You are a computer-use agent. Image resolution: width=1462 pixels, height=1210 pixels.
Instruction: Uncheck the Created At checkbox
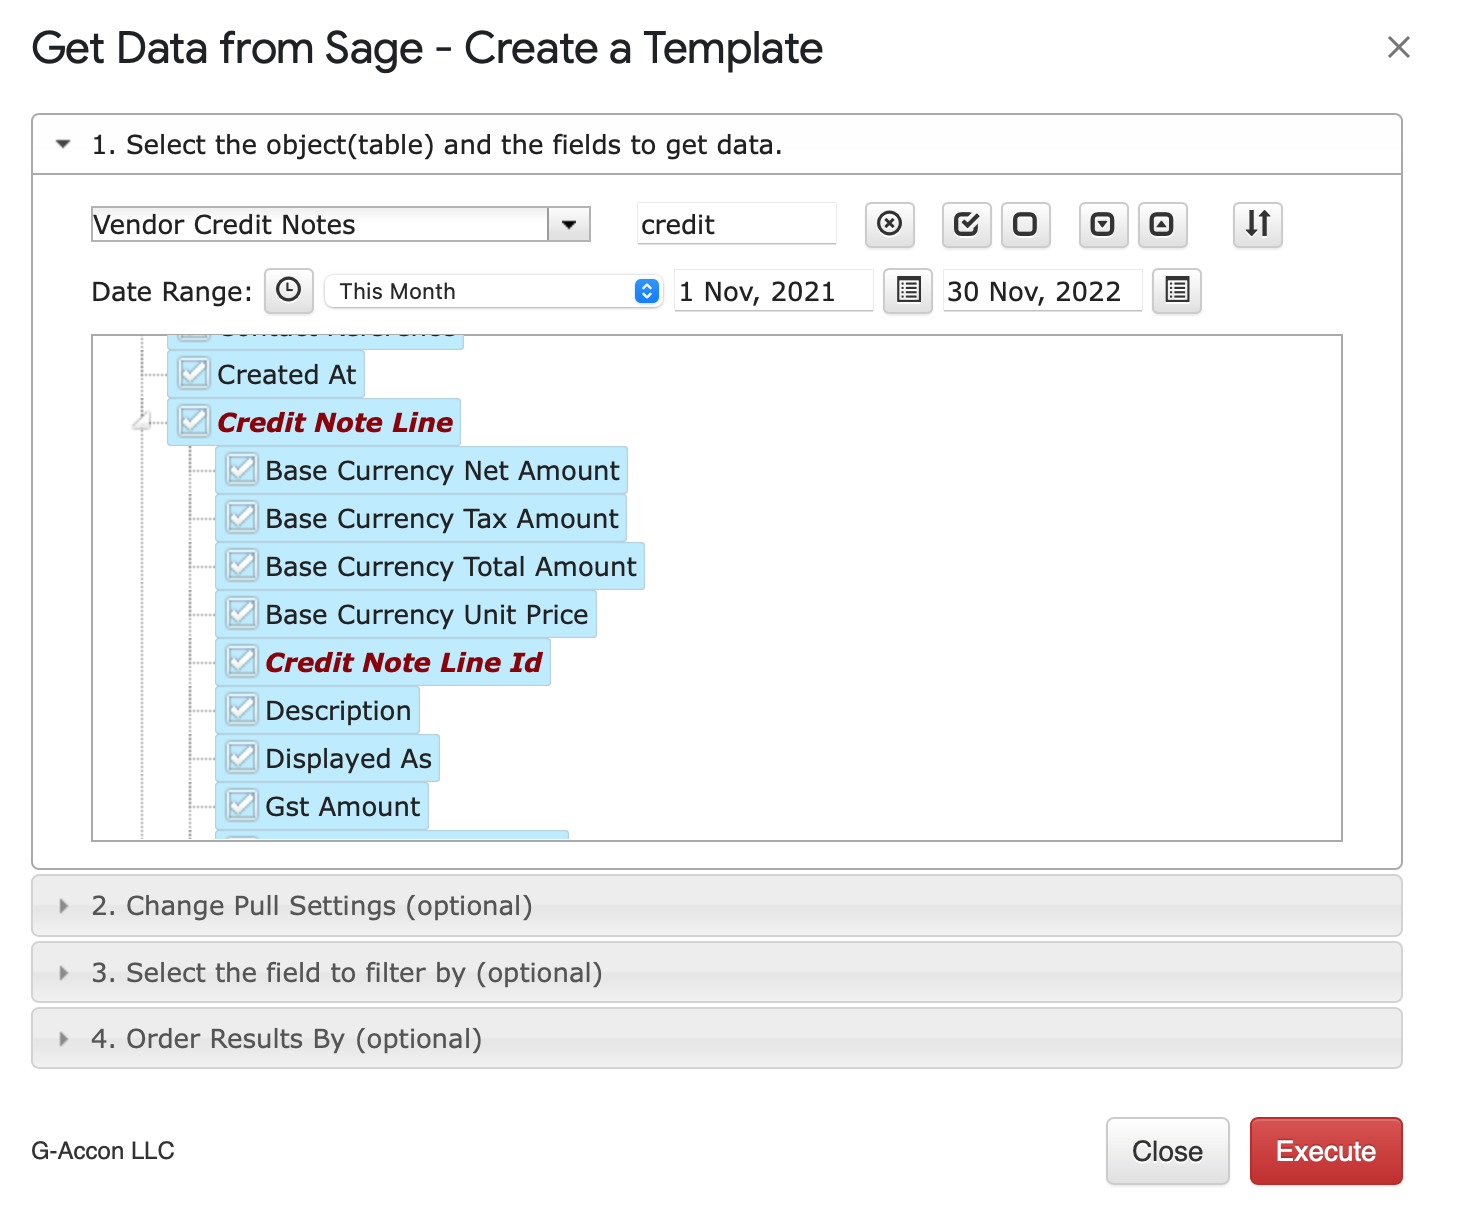194,374
